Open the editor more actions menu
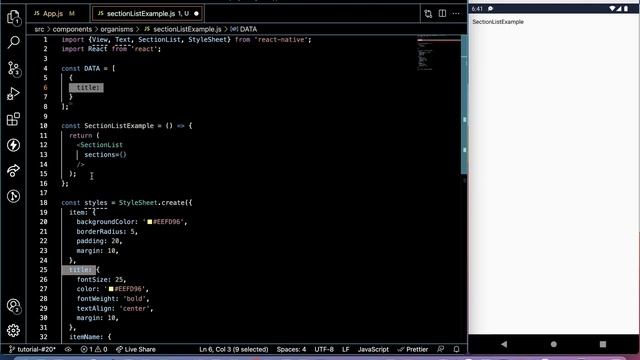The height and width of the screenshot is (360, 640). [456, 13]
